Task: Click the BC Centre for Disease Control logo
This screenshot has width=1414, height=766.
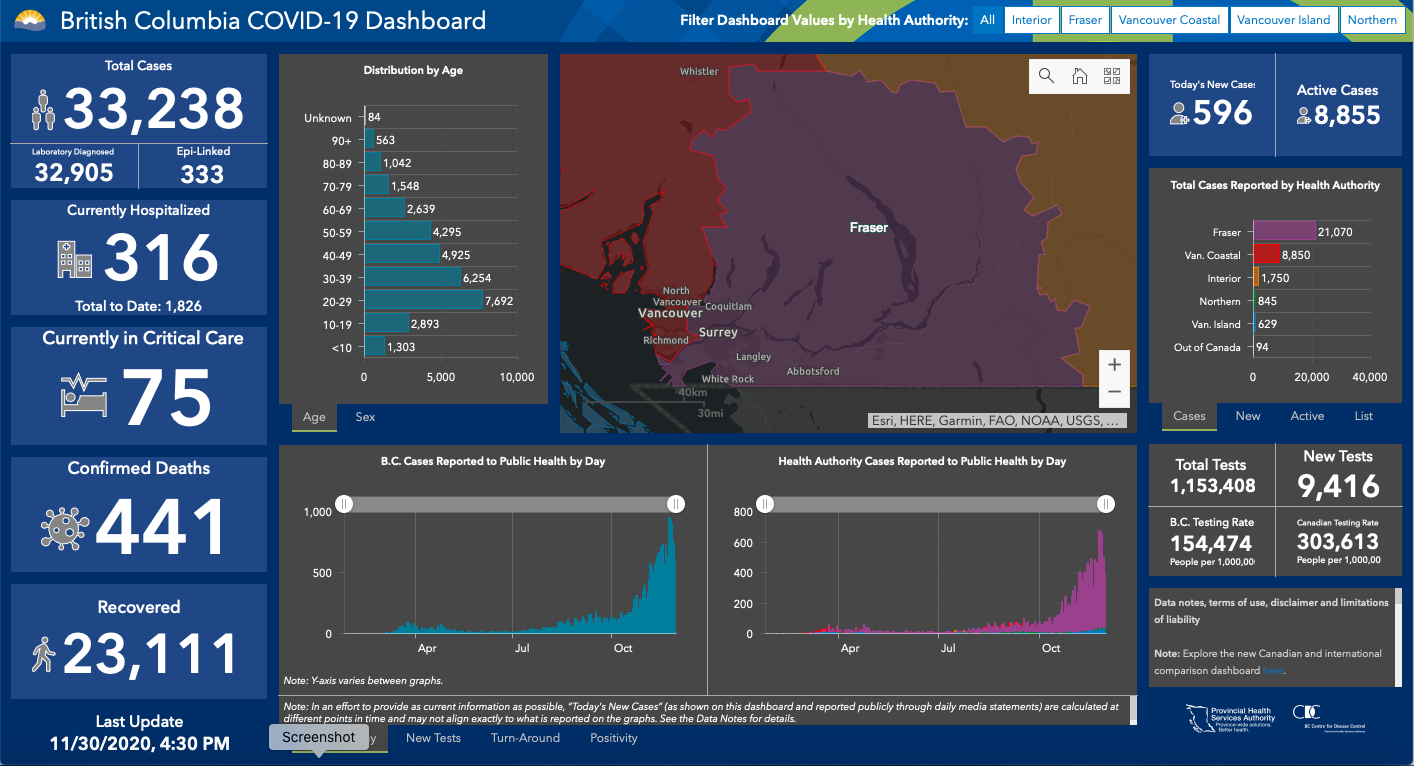Action: coord(1328,719)
